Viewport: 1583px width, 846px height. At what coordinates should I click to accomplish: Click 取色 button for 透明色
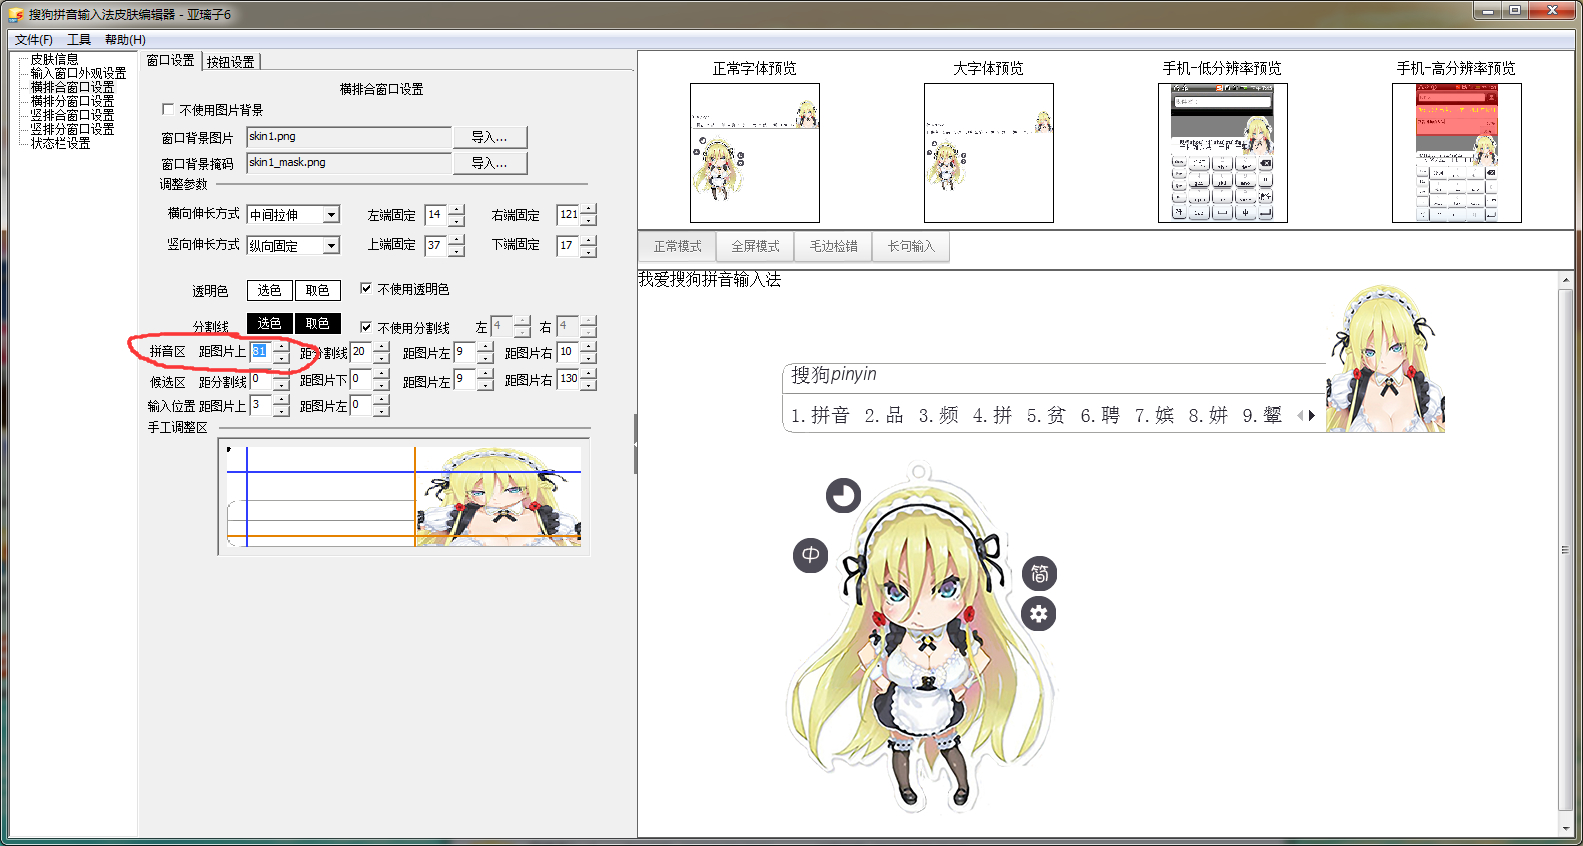pyautogui.click(x=318, y=290)
